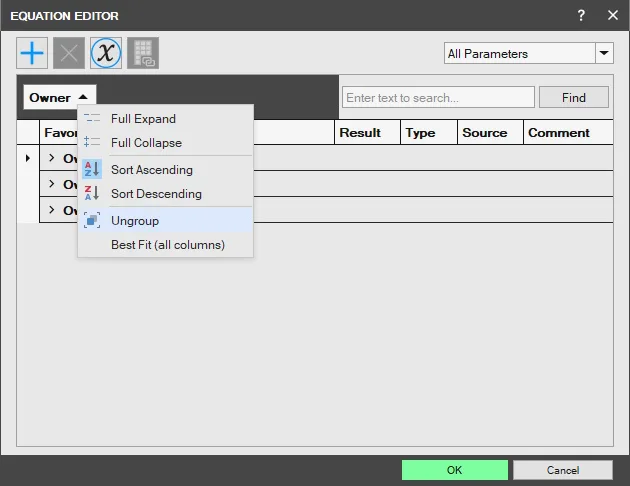Click the Cancel button
This screenshot has height=486, width=630.
pyautogui.click(x=562, y=470)
